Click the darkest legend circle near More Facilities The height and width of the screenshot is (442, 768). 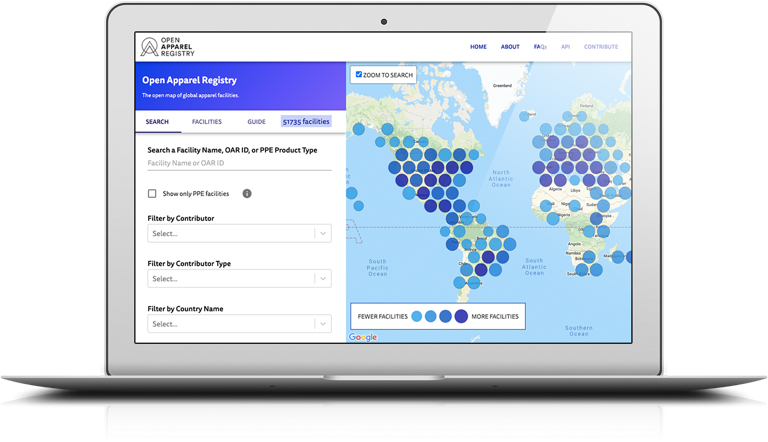coord(461,317)
